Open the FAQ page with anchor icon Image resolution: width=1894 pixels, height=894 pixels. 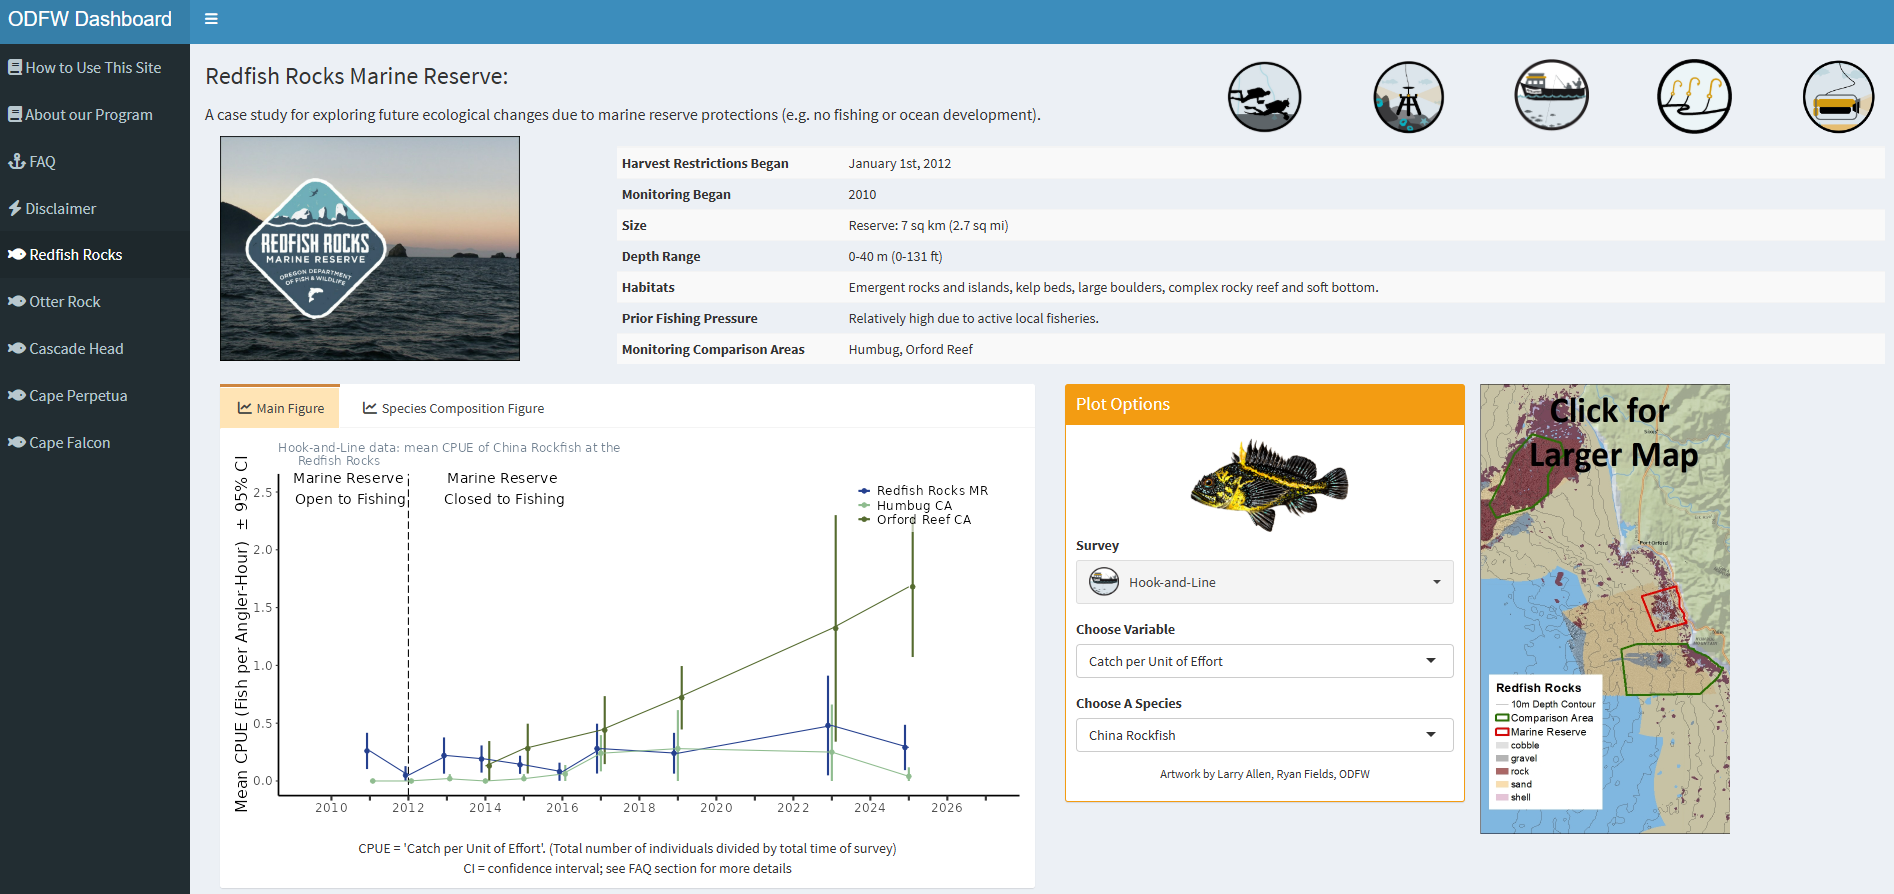[42, 161]
